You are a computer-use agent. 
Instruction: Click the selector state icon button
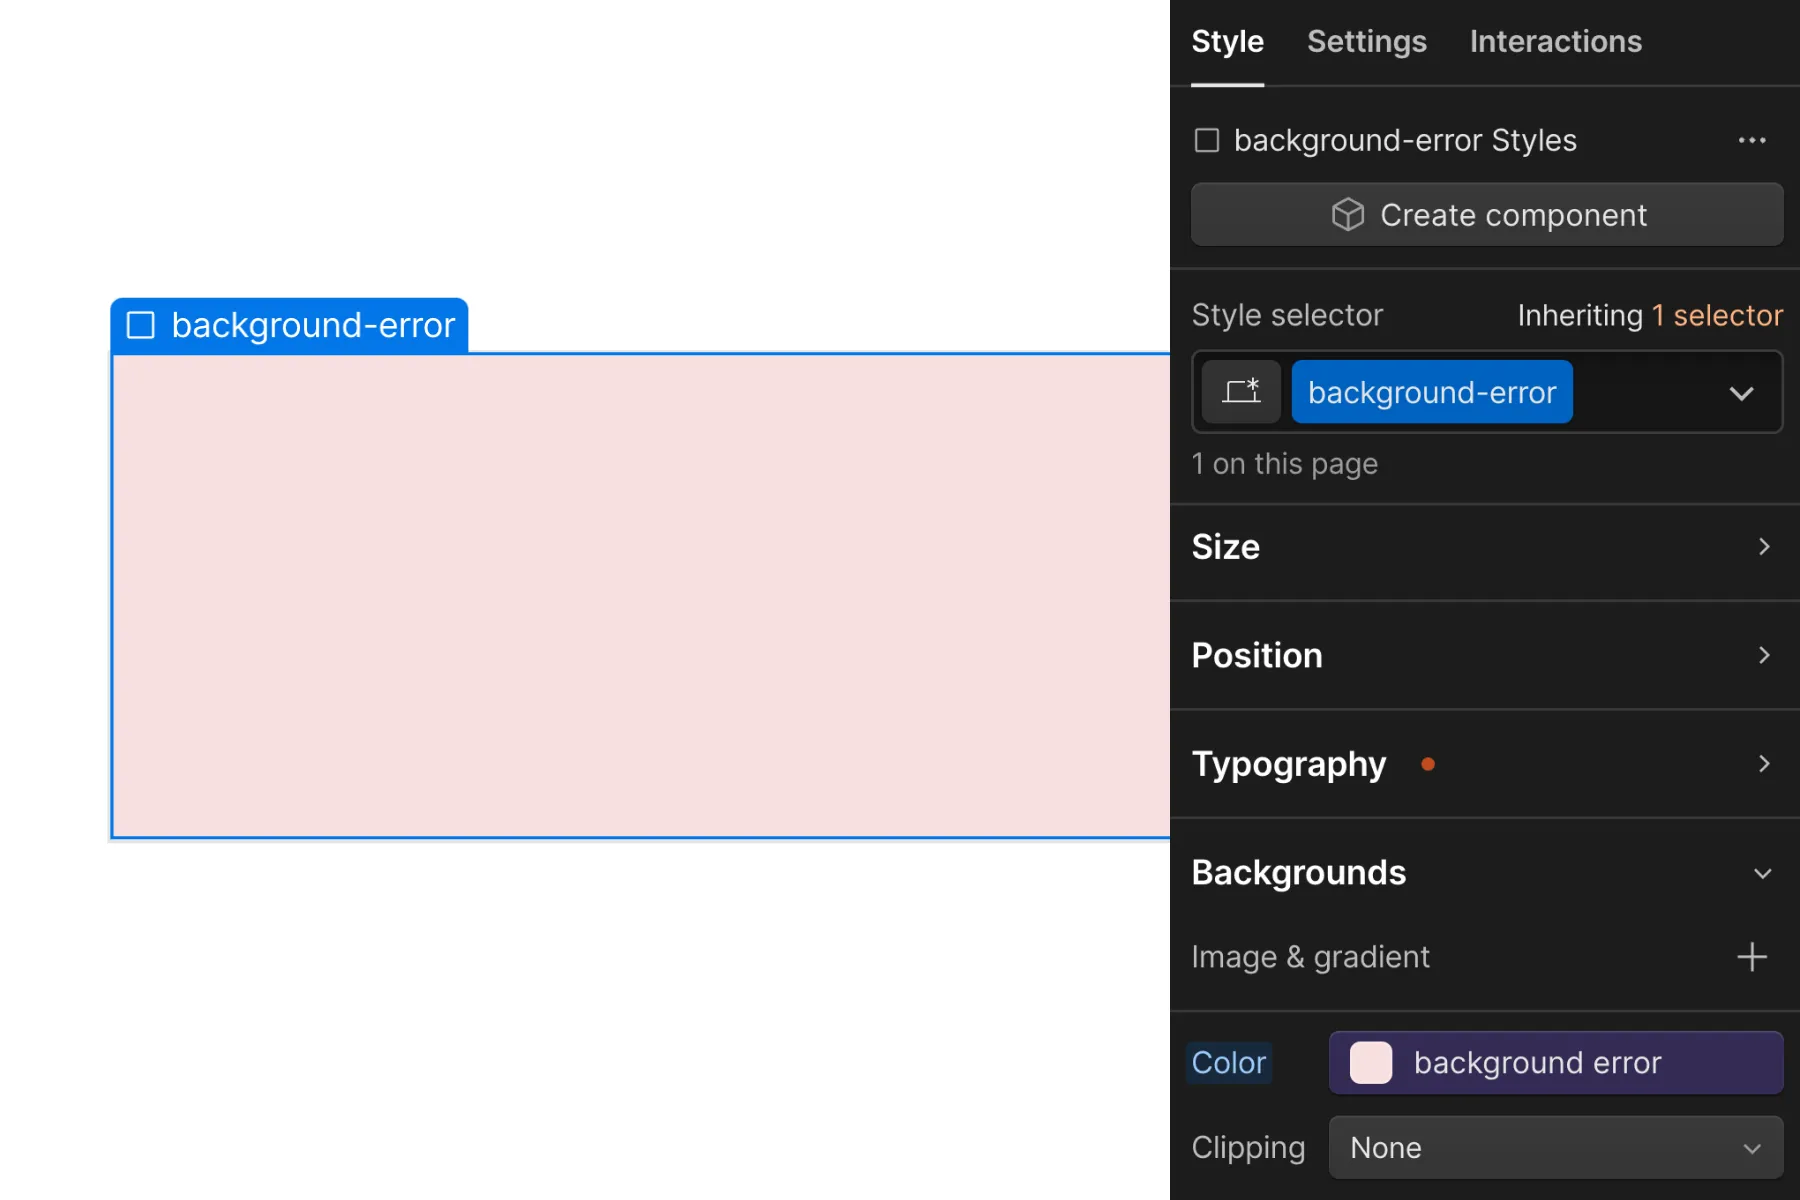click(1241, 392)
